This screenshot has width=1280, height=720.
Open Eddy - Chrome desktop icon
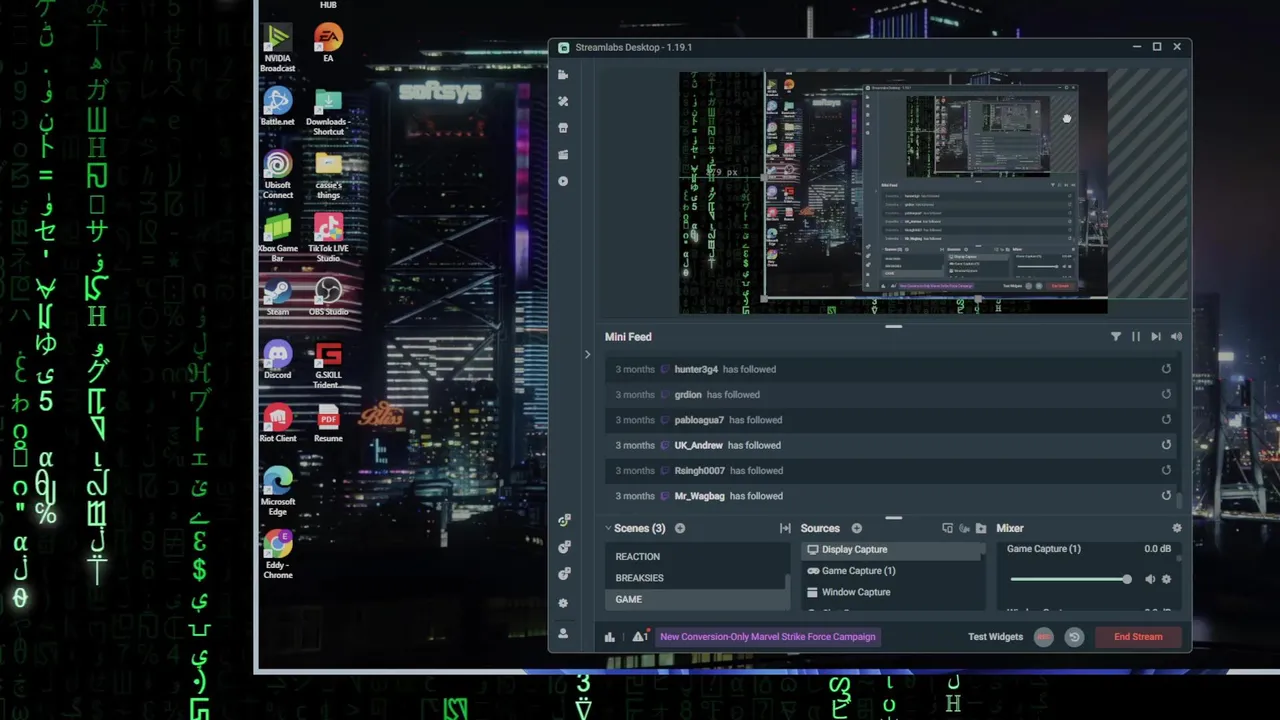coord(277,555)
